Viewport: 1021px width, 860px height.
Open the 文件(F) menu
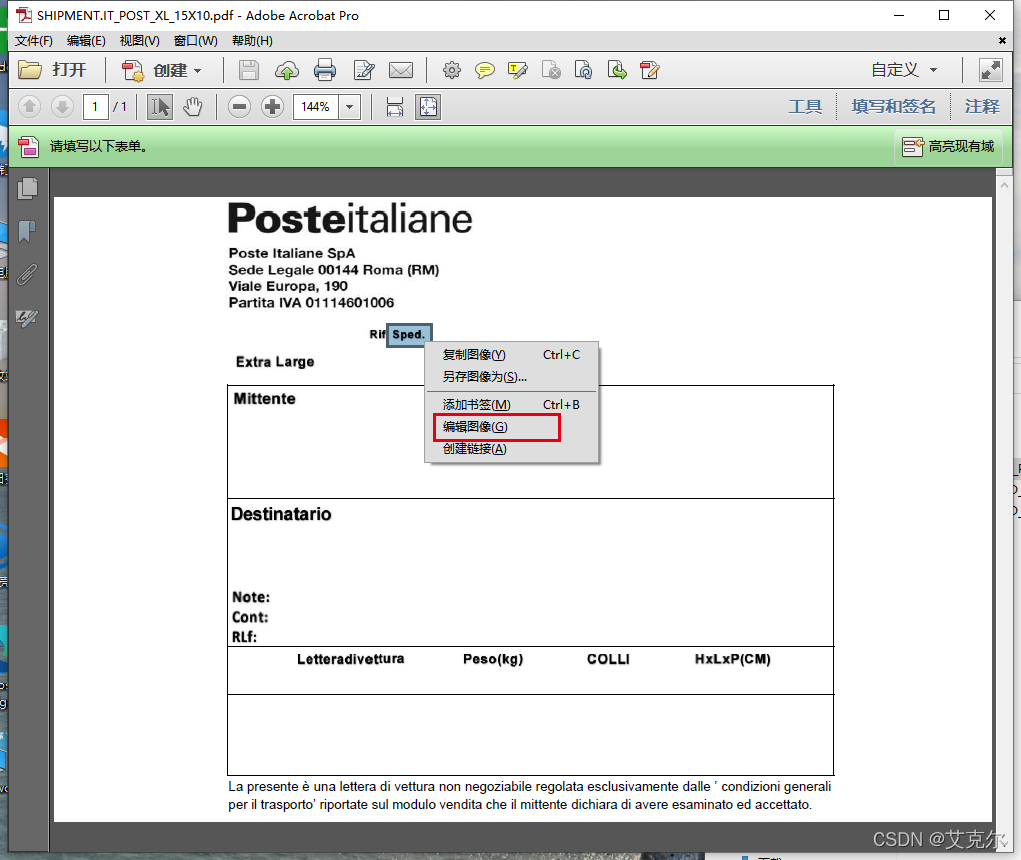pyautogui.click(x=34, y=41)
